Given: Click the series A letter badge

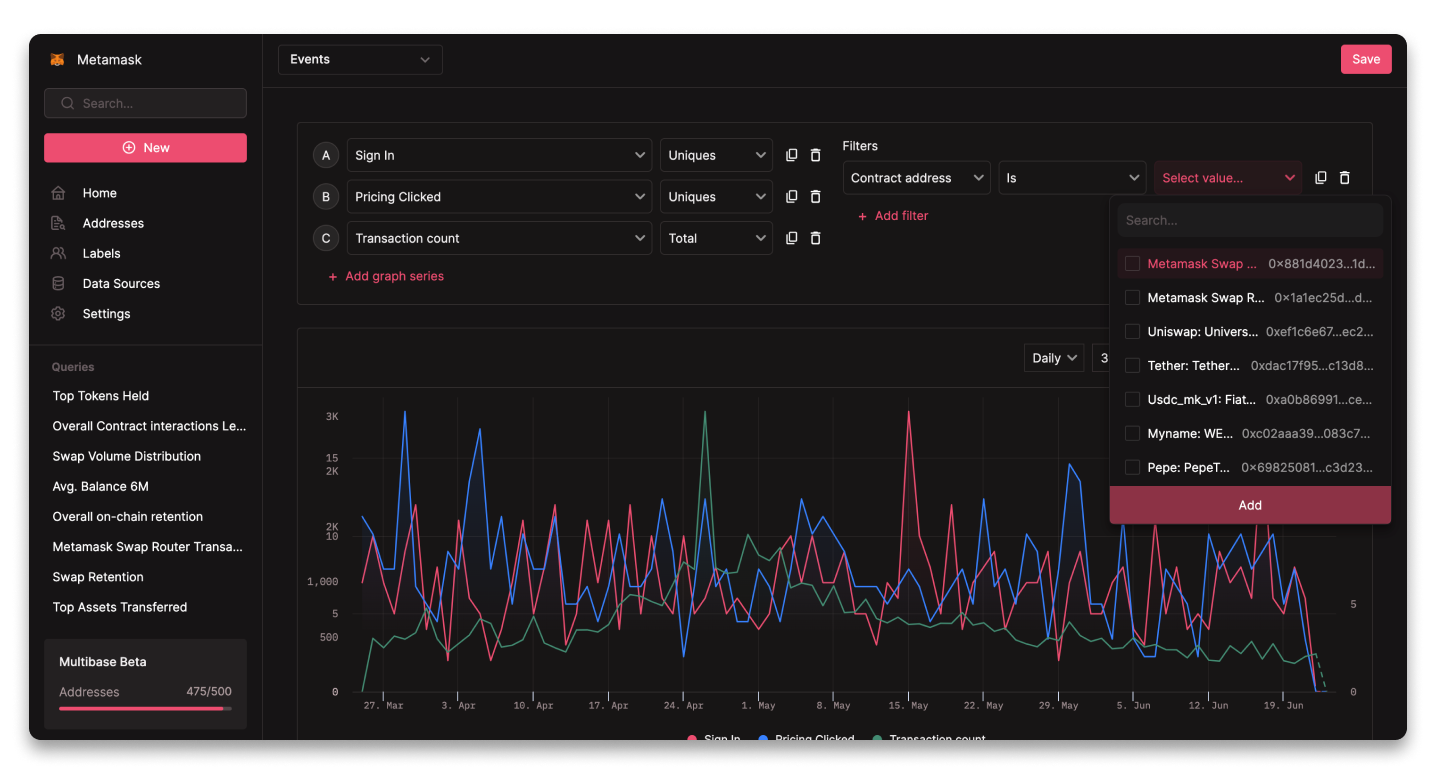Looking at the screenshot, I should 326,155.
